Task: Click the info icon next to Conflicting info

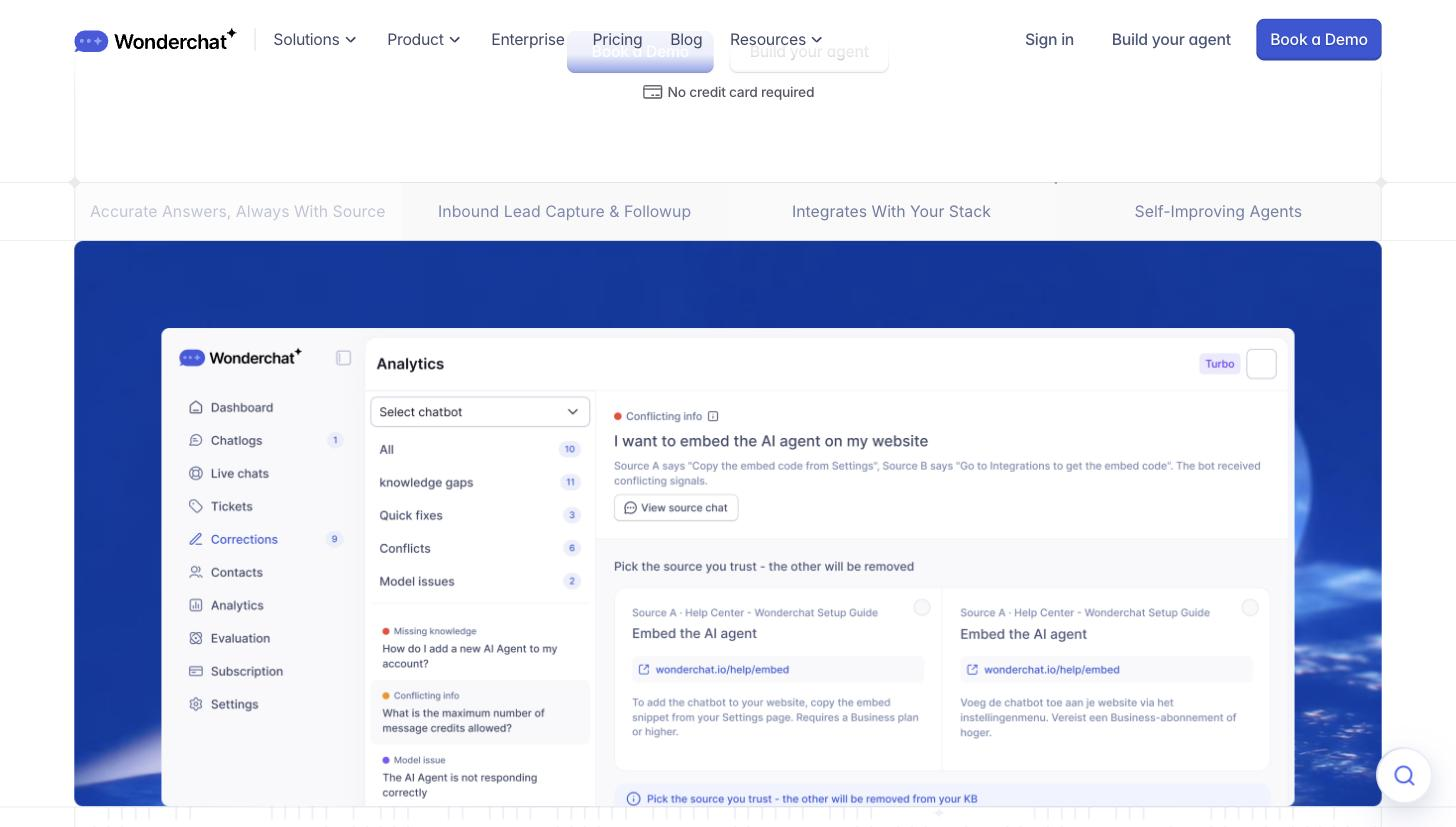Action: coord(713,417)
